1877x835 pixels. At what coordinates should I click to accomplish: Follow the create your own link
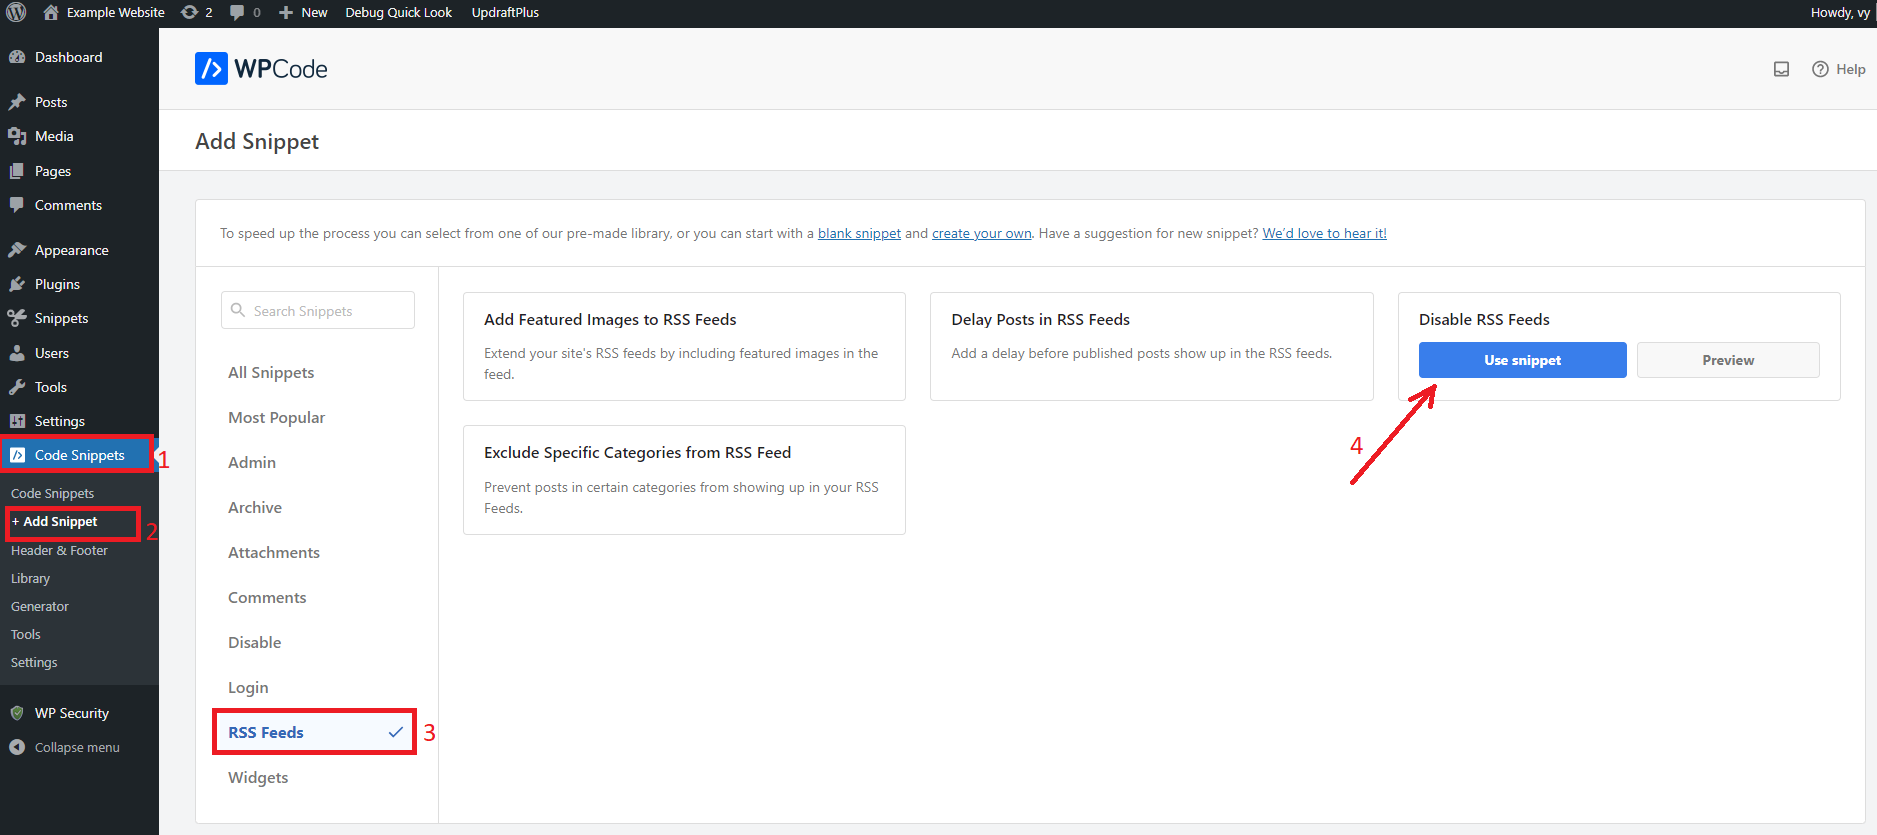tap(982, 233)
